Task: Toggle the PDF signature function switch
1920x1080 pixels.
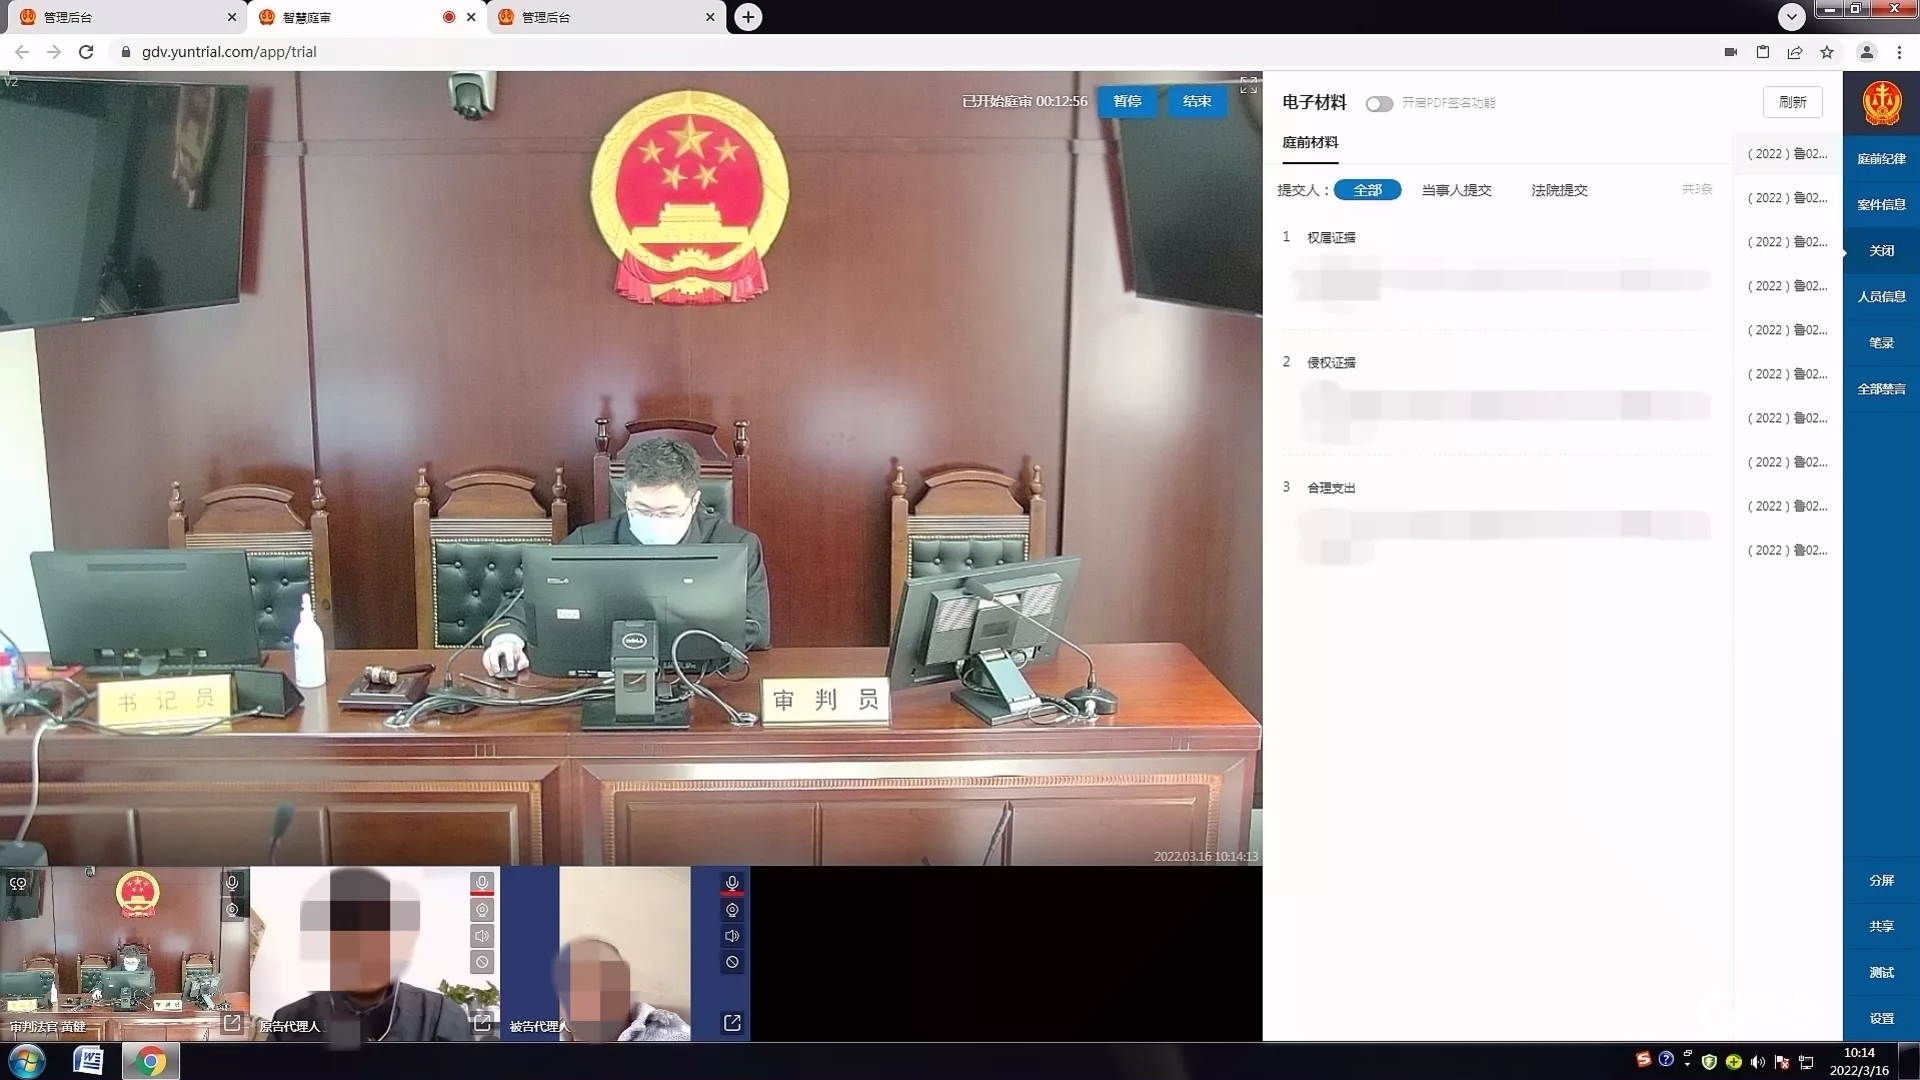Action: 1379,104
